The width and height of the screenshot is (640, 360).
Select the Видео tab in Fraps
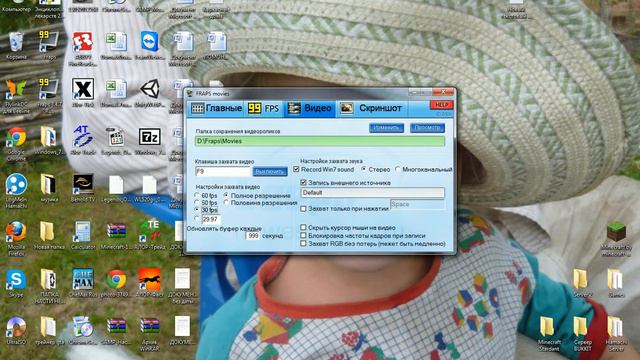click(x=310, y=108)
